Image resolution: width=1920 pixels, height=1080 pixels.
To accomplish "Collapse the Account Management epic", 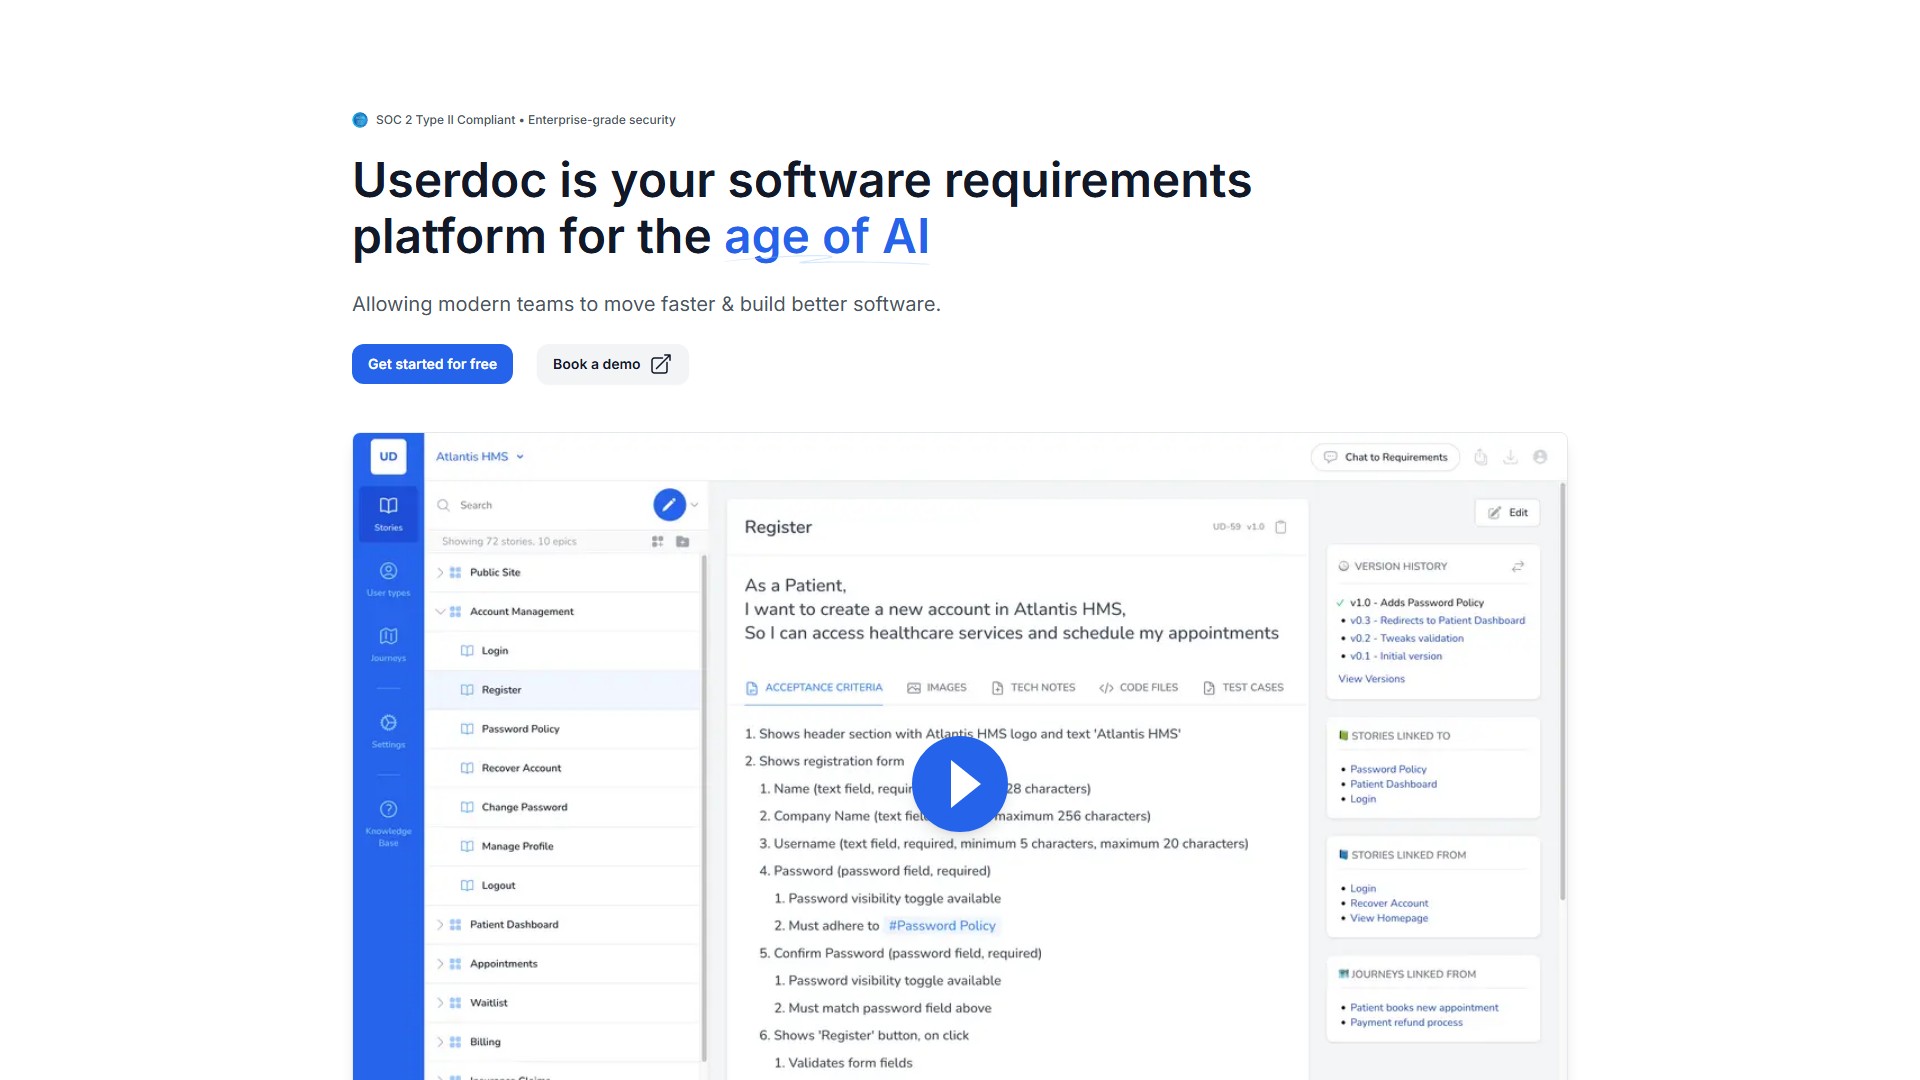I will click(x=440, y=611).
